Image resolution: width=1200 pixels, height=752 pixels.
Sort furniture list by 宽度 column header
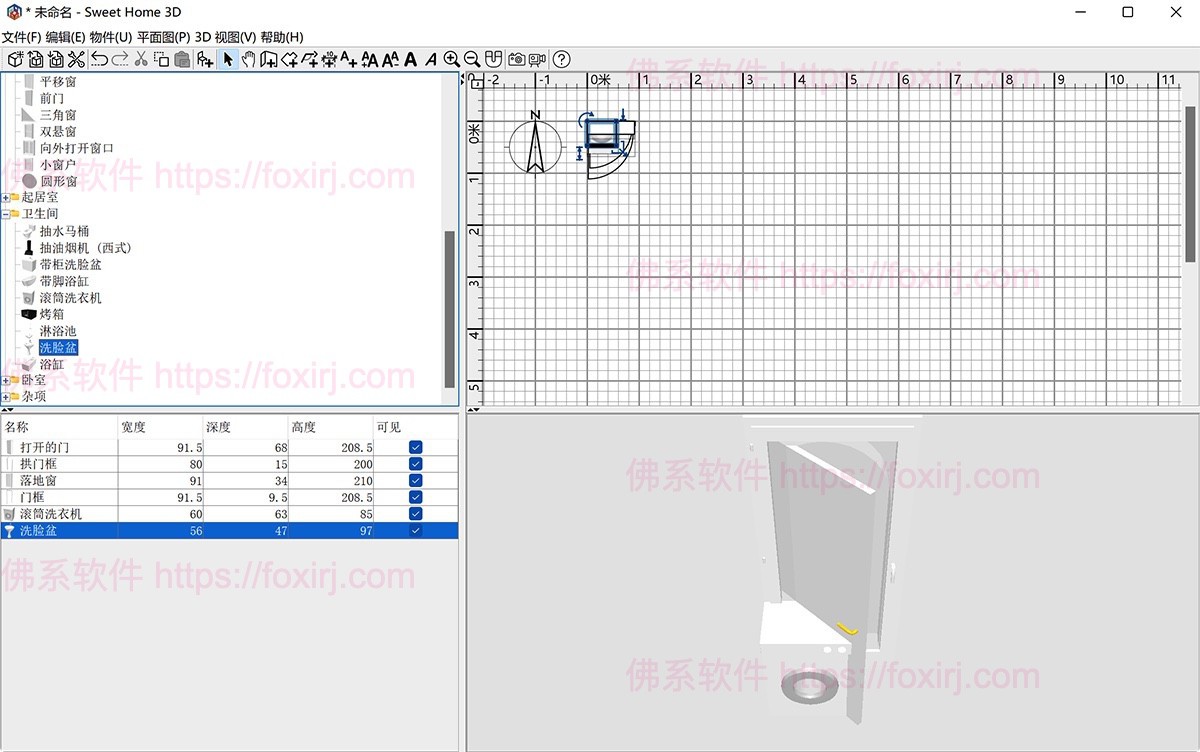[x=160, y=427]
